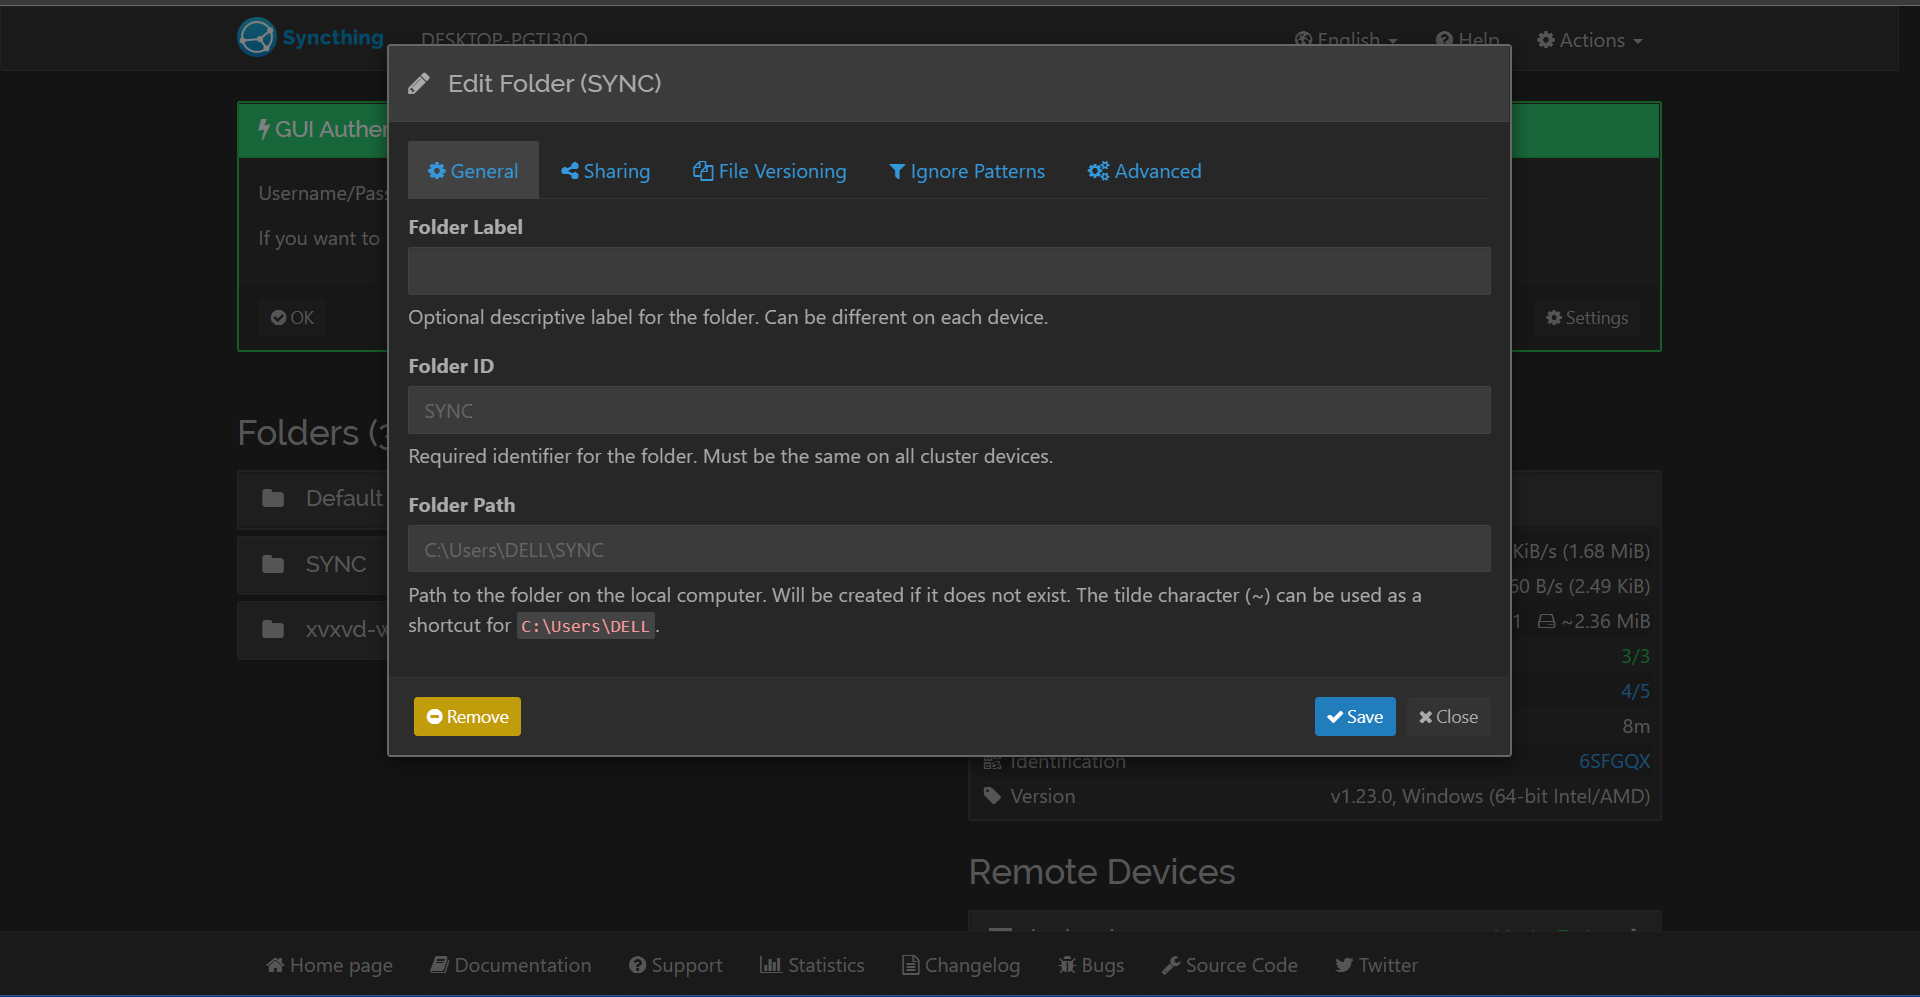
Task: Remove the SYNC folder
Action: (x=466, y=716)
